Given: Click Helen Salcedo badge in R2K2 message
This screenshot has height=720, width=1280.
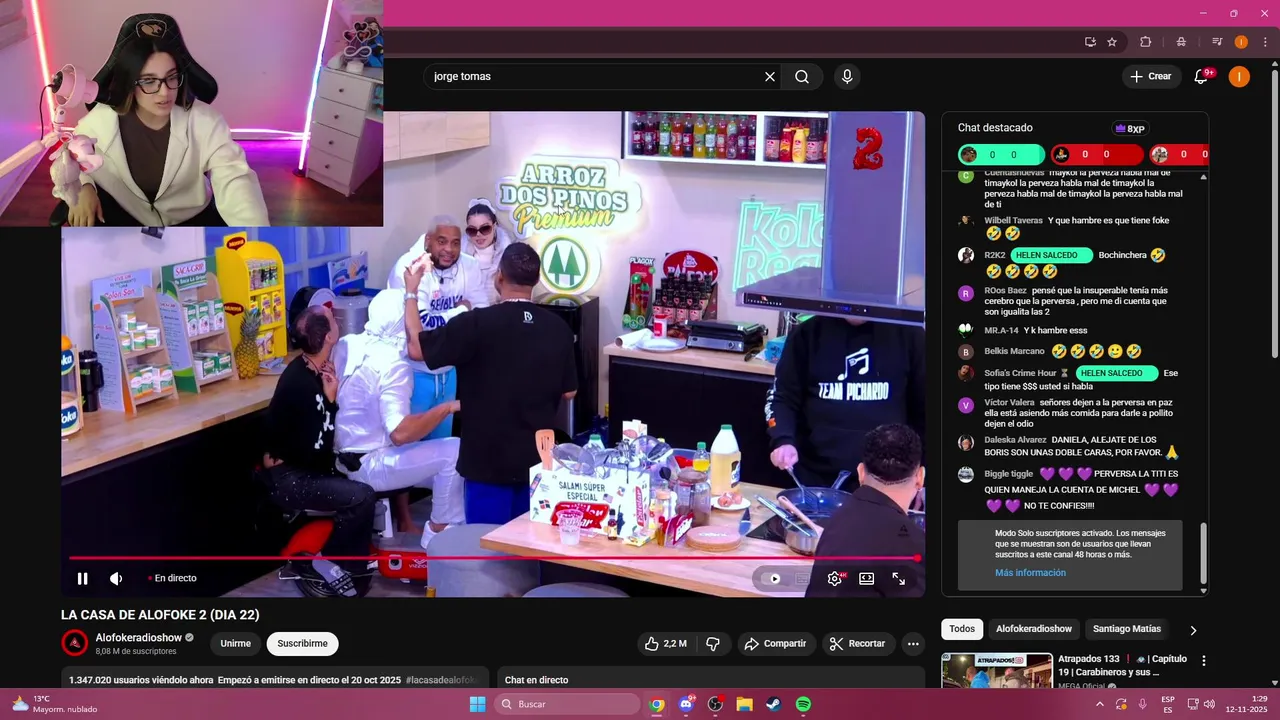Looking at the screenshot, I should pyautogui.click(x=1049, y=255).
